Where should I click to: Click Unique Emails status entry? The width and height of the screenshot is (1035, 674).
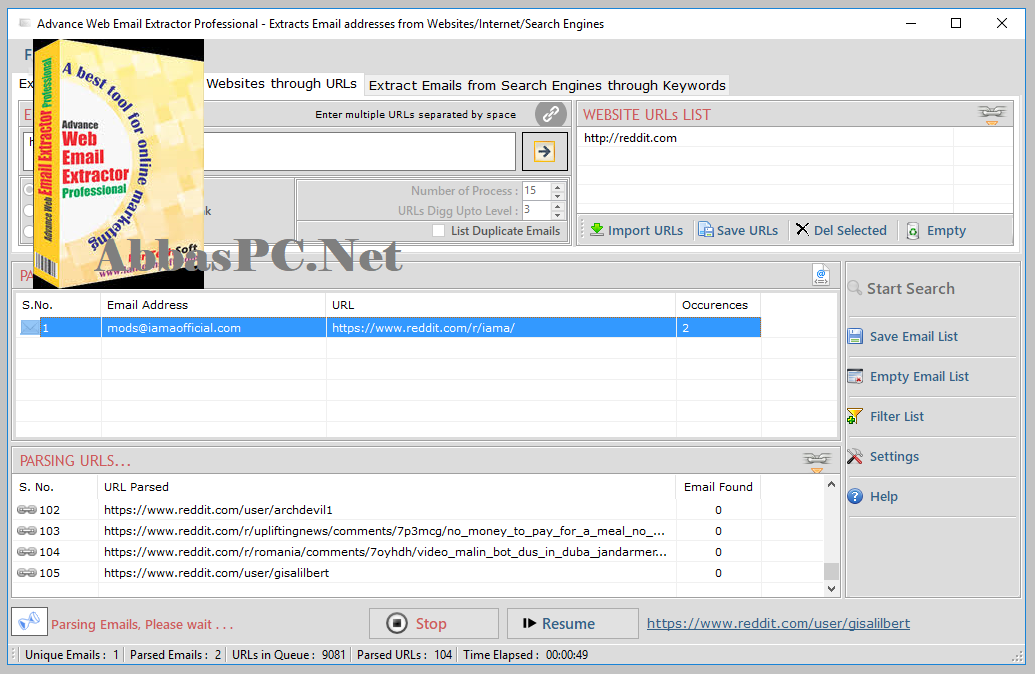(x=71, y=655)
